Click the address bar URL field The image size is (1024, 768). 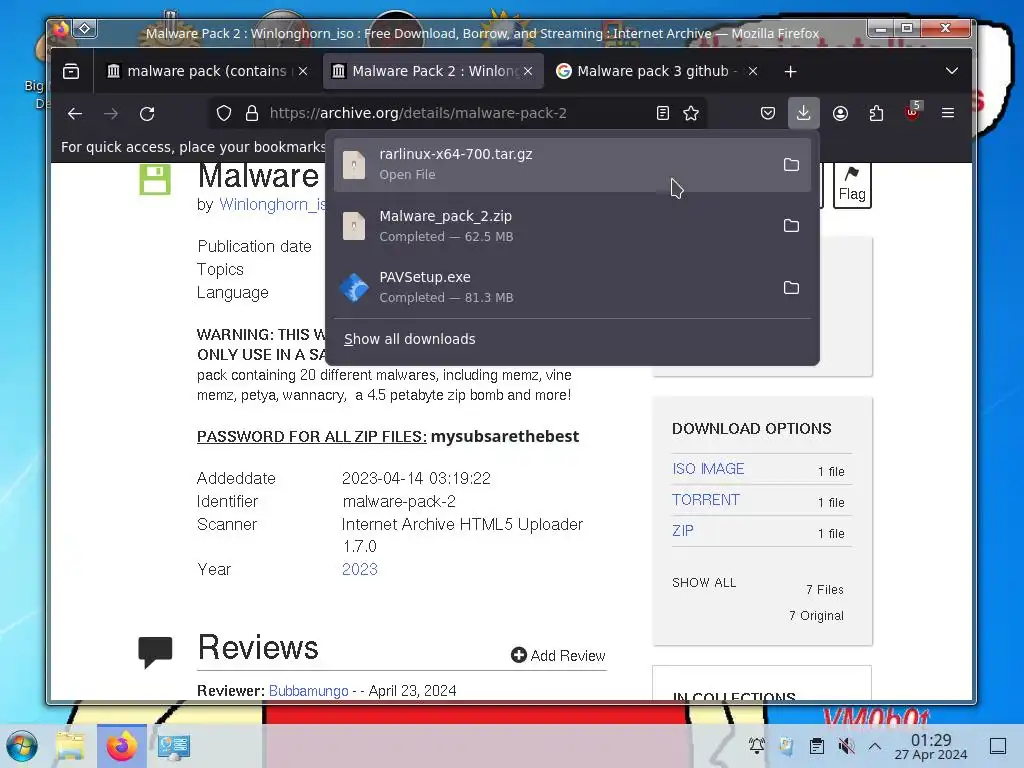point(457,113)
